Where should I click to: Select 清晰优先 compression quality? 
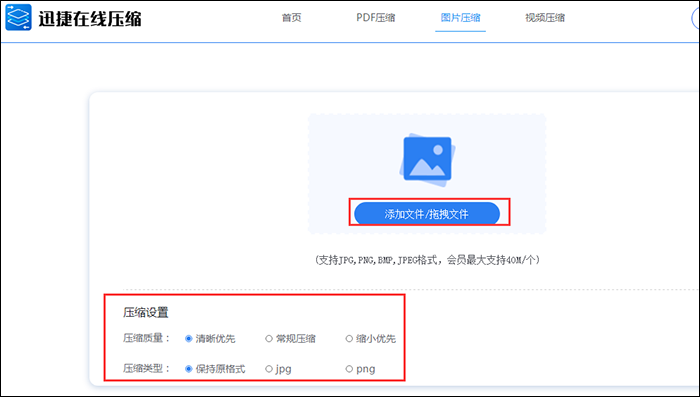[x=210, y=339]
